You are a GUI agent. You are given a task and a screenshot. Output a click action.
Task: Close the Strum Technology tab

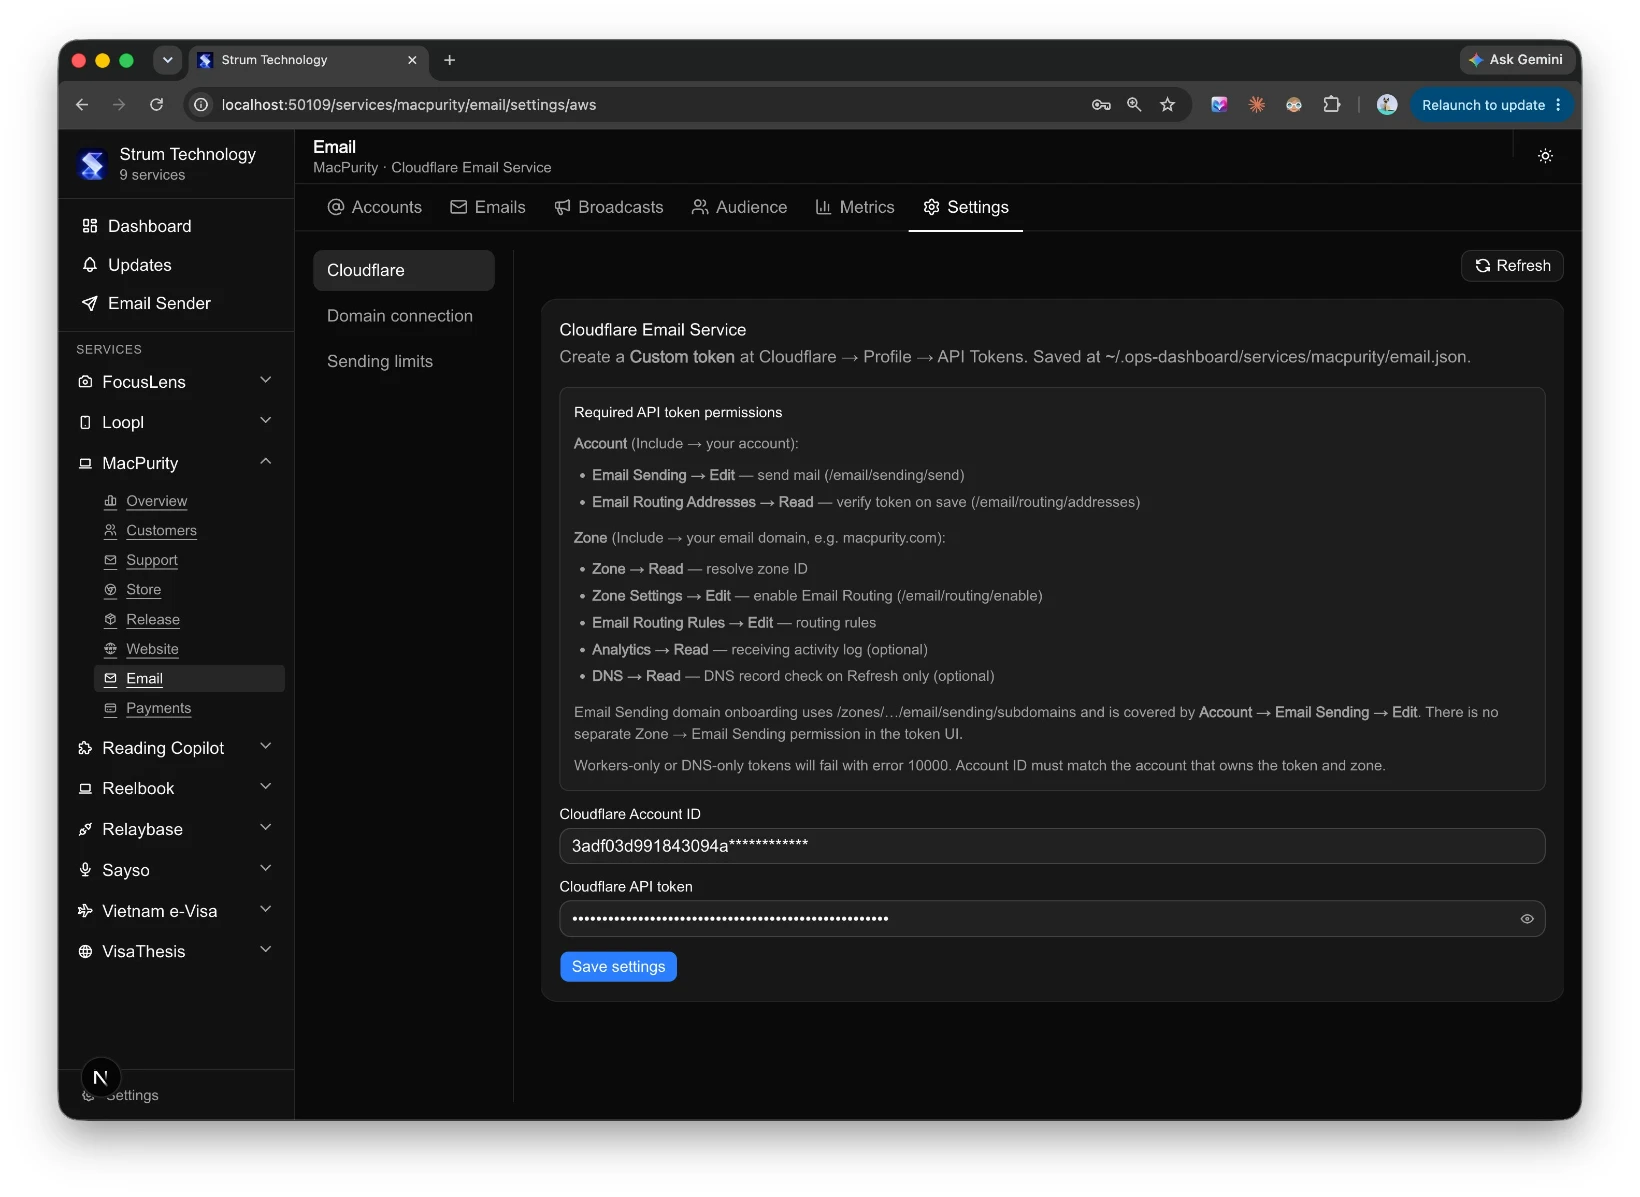(x=412, y=60)
